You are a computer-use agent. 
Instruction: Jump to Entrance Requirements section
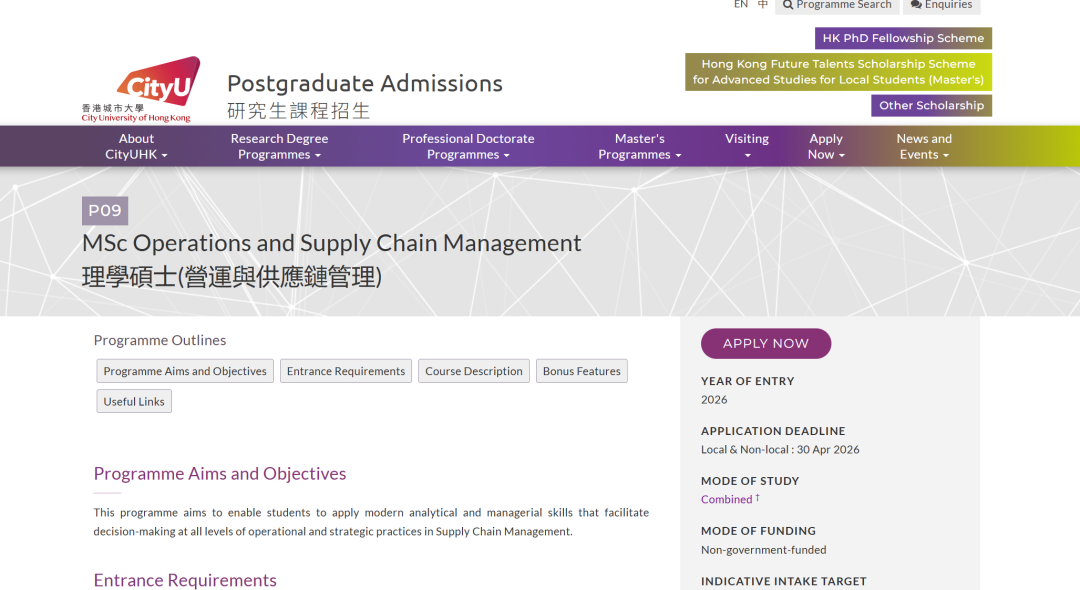click(x=346, y=371)
